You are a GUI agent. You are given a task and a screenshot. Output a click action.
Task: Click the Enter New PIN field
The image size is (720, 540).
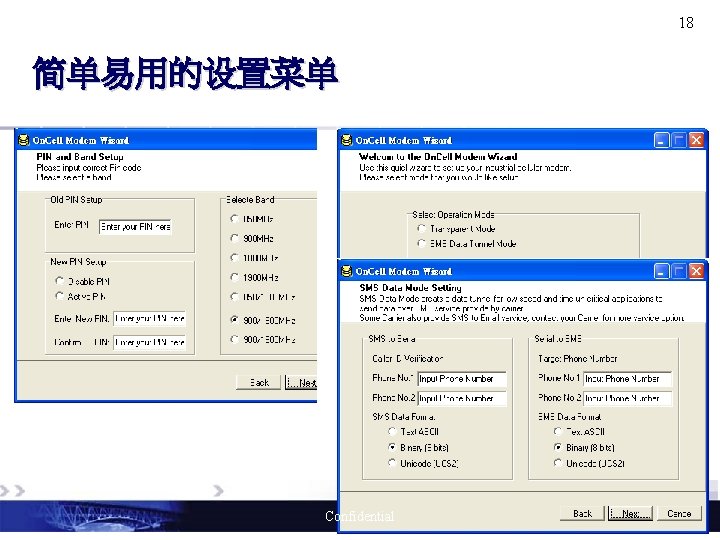coord(150,318)
